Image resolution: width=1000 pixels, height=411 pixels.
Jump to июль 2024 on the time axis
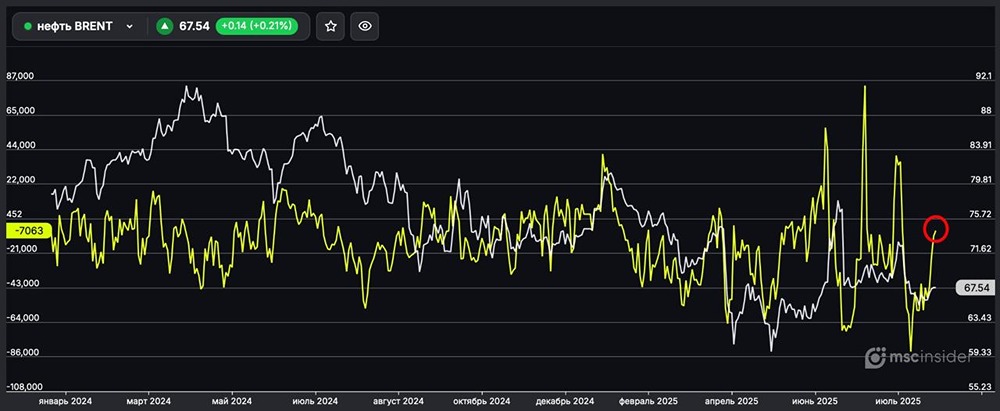point(314,400)
